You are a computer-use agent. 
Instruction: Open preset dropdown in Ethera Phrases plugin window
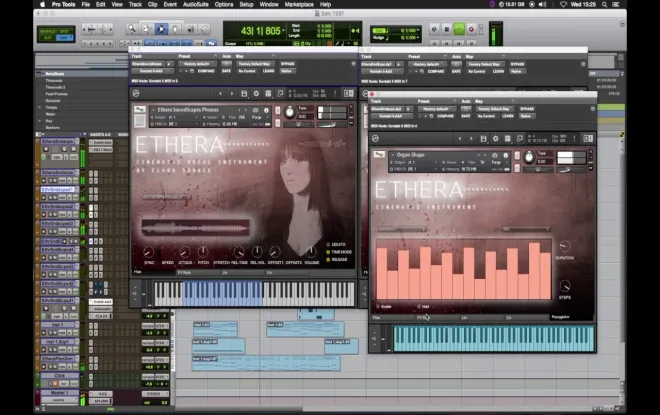[x=197, y=64]
